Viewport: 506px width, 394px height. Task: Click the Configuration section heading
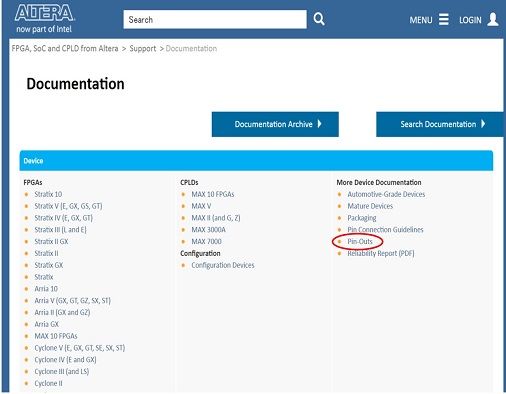200,253
